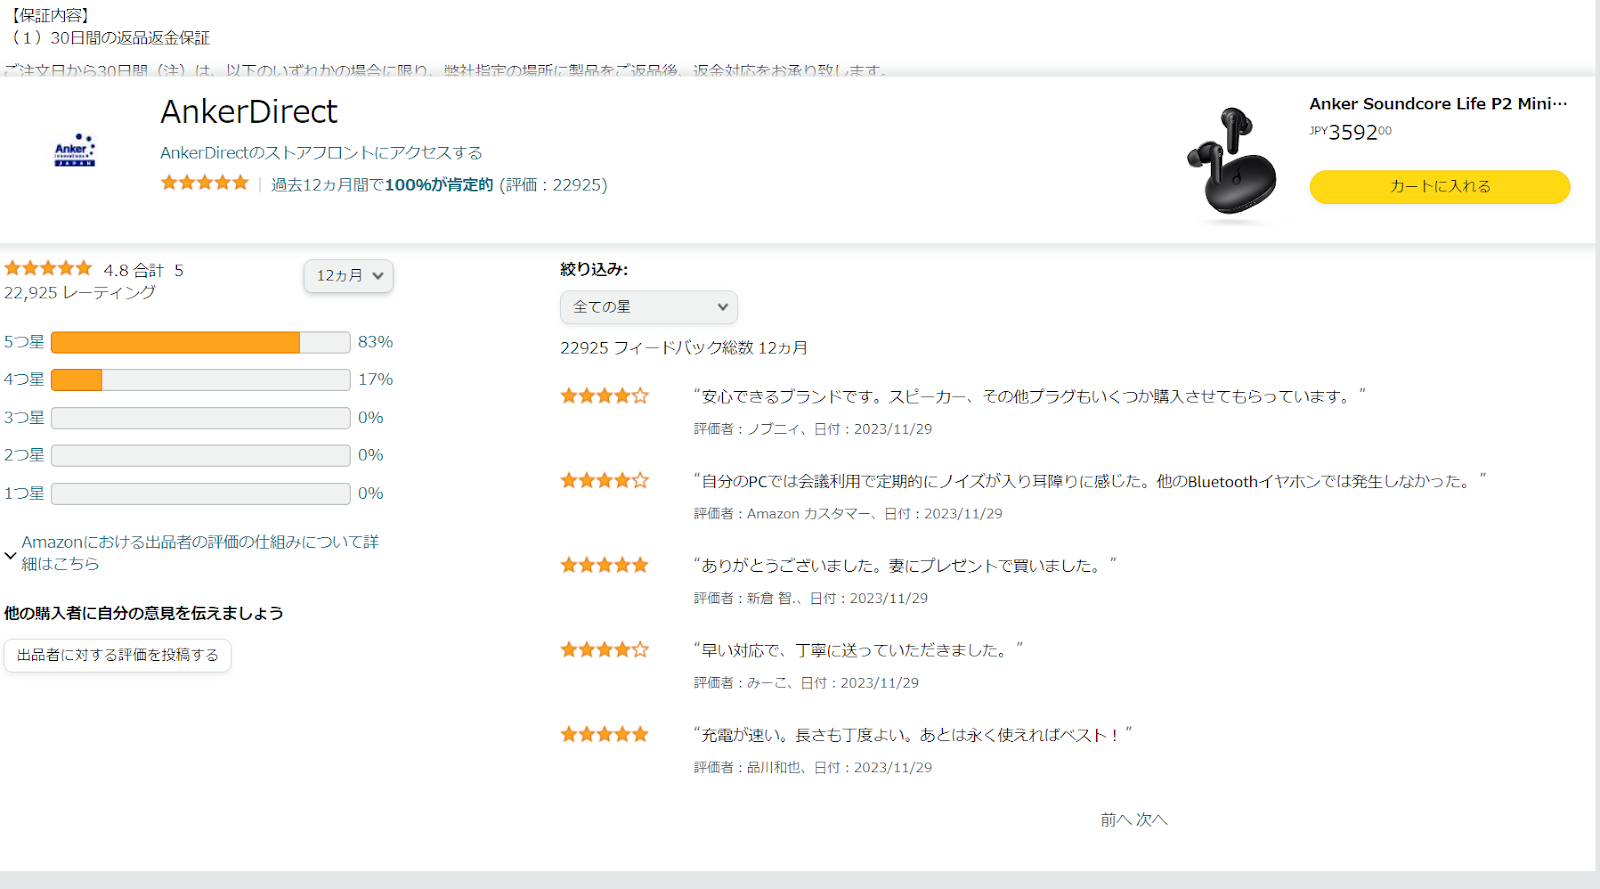This screenshot has width=1600, height=889.
Task: Click the Soundcore Life P2 Mini earbuds thumbnail
Action: click(x=1231, y=161)
